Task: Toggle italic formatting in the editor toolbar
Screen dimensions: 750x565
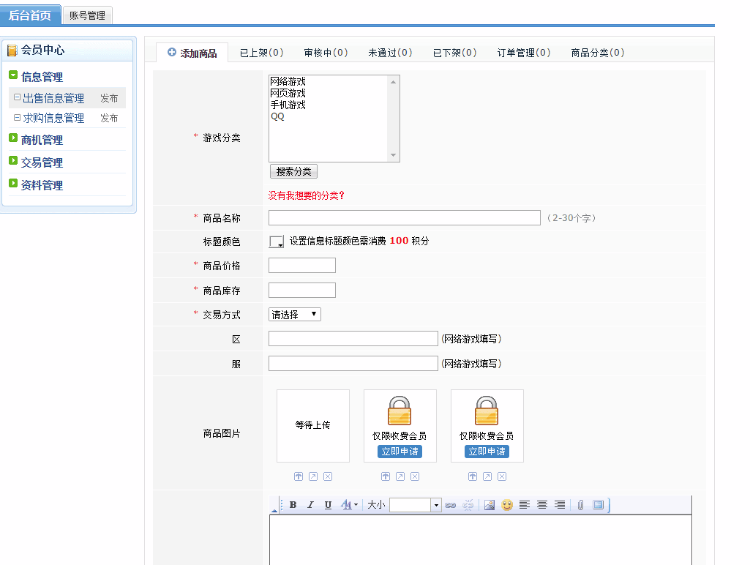Action: tap(310, 505)
